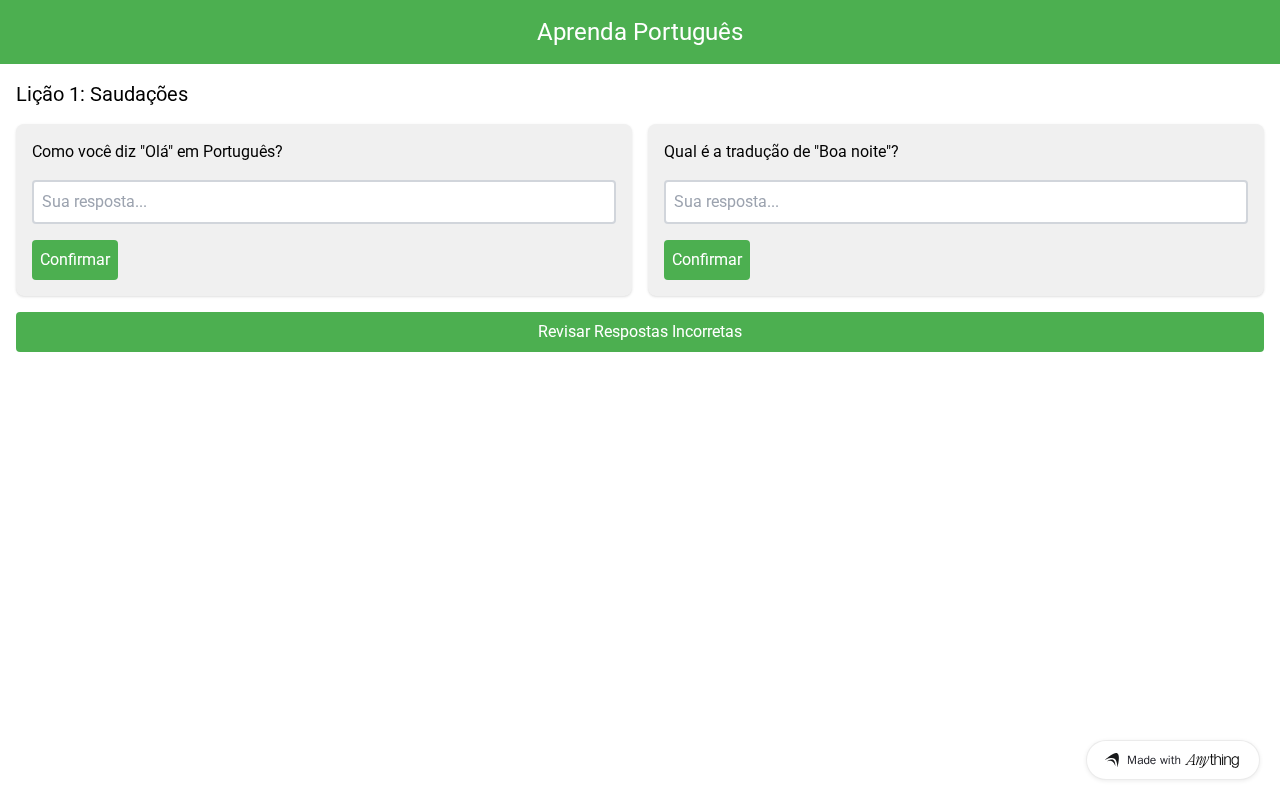Select the "Lição 1: Saudações" heading

[x=102, y=94]
